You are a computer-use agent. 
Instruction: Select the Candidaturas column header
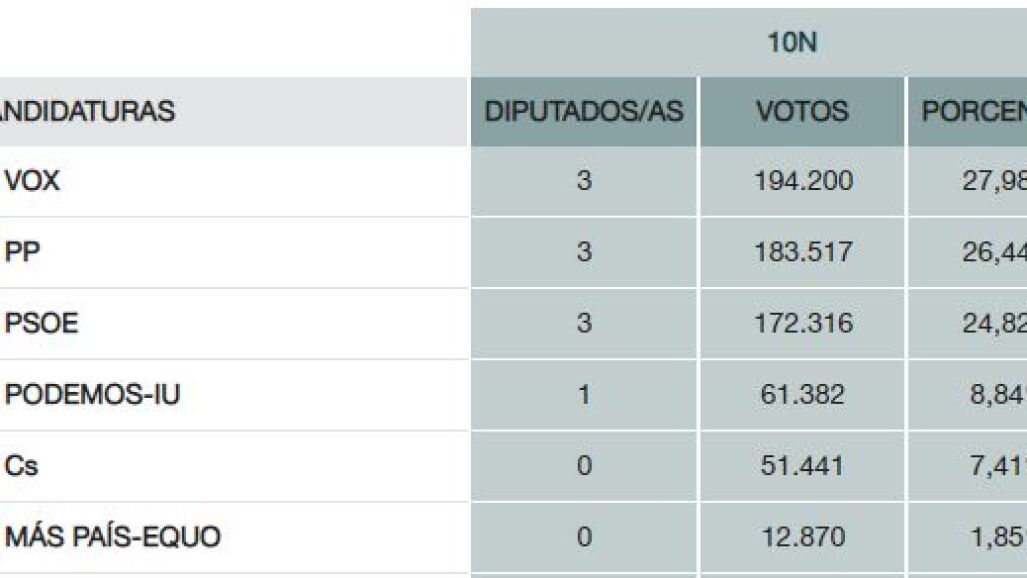tap(88, 112)
